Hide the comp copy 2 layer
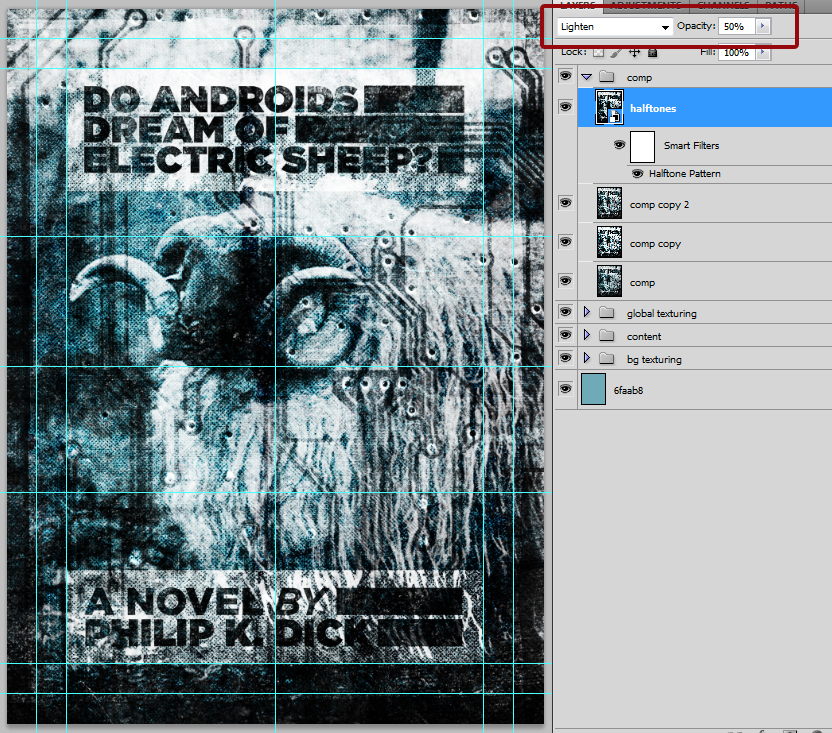The height and width of the screenshot is (733, 832). 566,203
